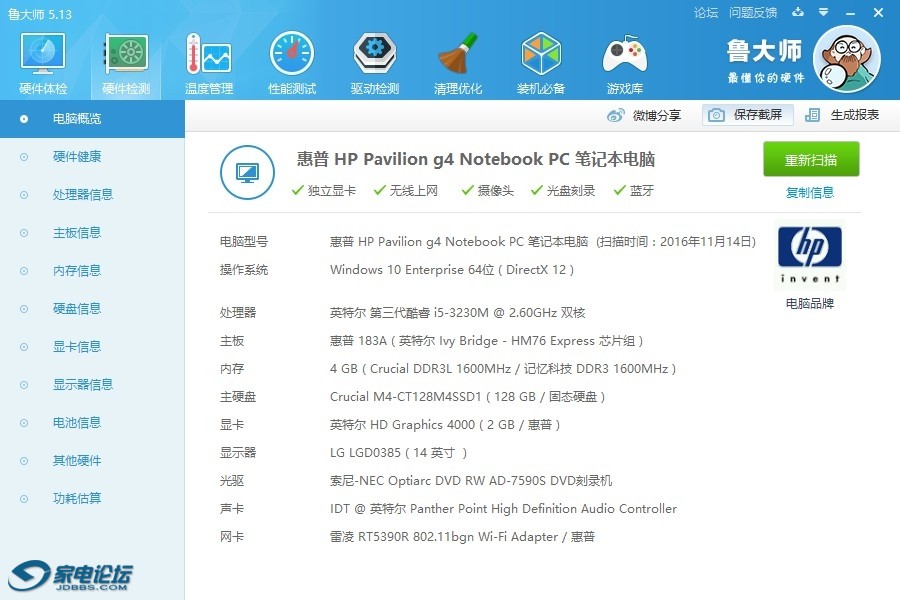Screen dimensions: 900x600
Task: Click the download tray icon in title bar
Action: tap(797, 12)
